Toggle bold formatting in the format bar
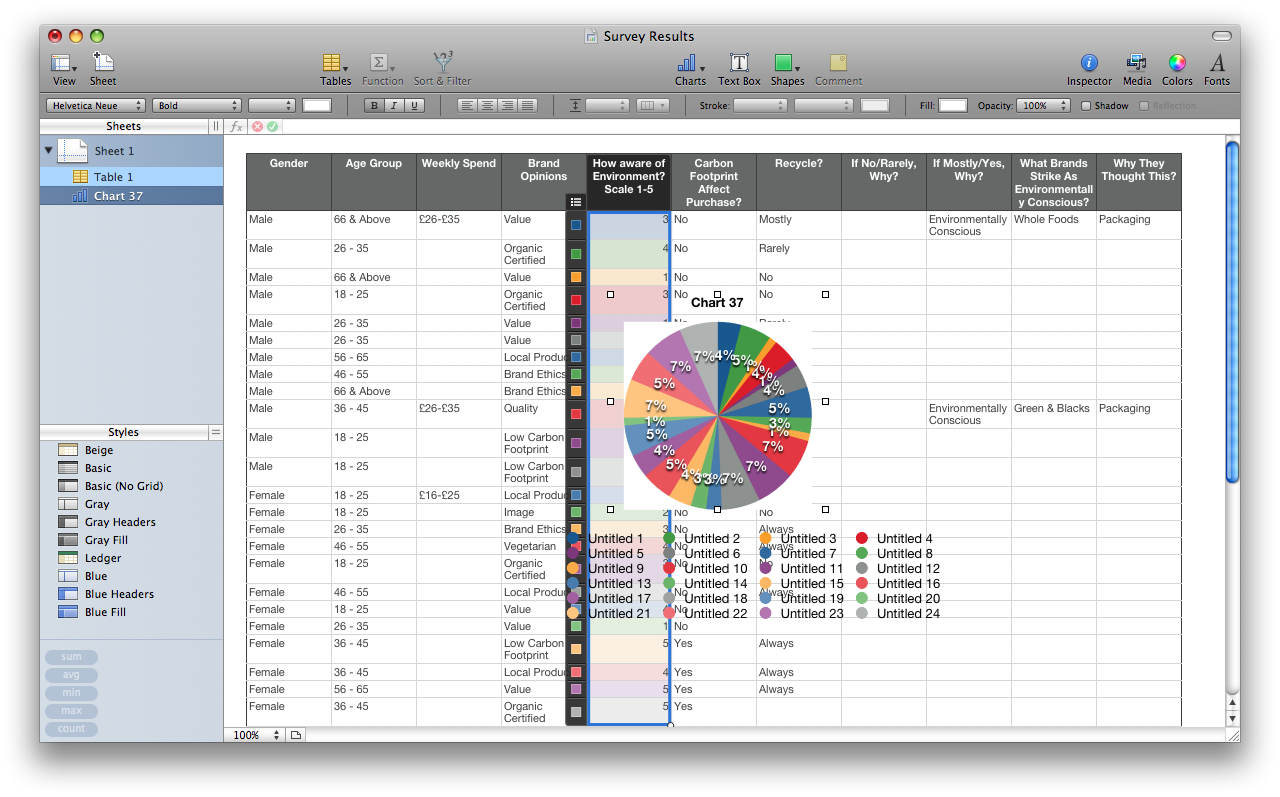The height and width of the screenshot is (797, 1280). 374,105
